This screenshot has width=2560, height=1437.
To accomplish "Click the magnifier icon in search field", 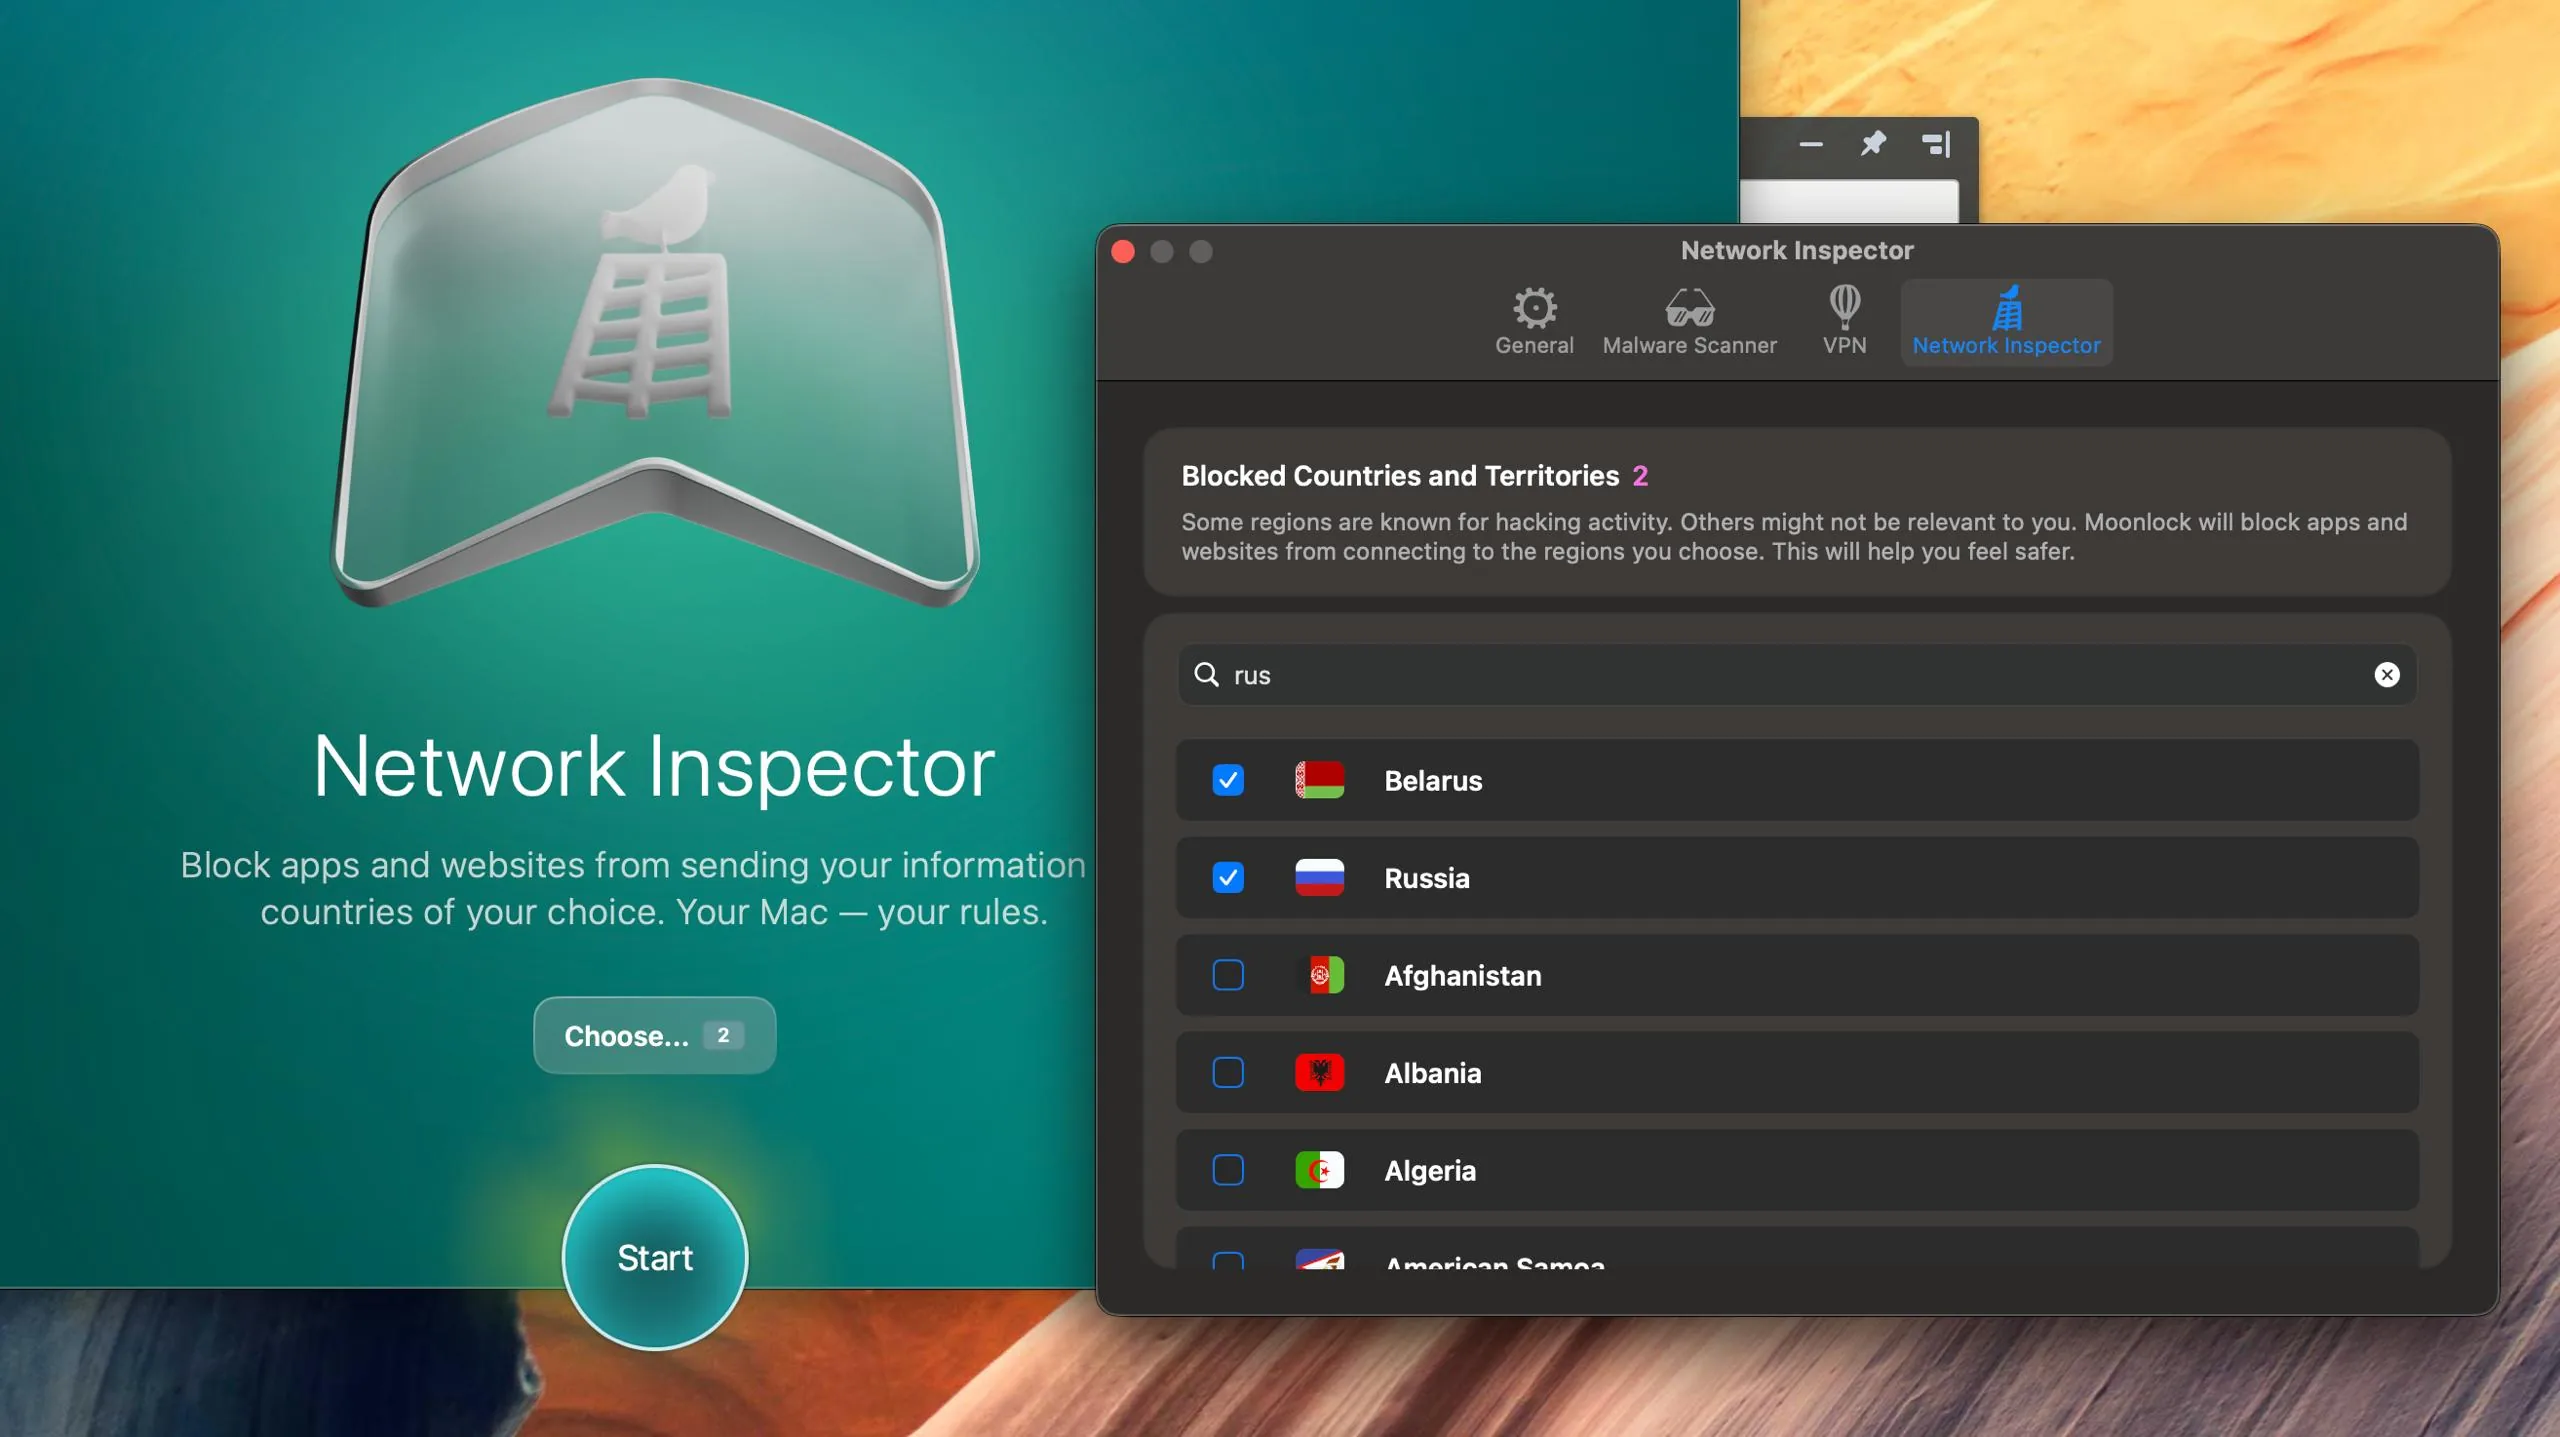I will click(1207, 675).
